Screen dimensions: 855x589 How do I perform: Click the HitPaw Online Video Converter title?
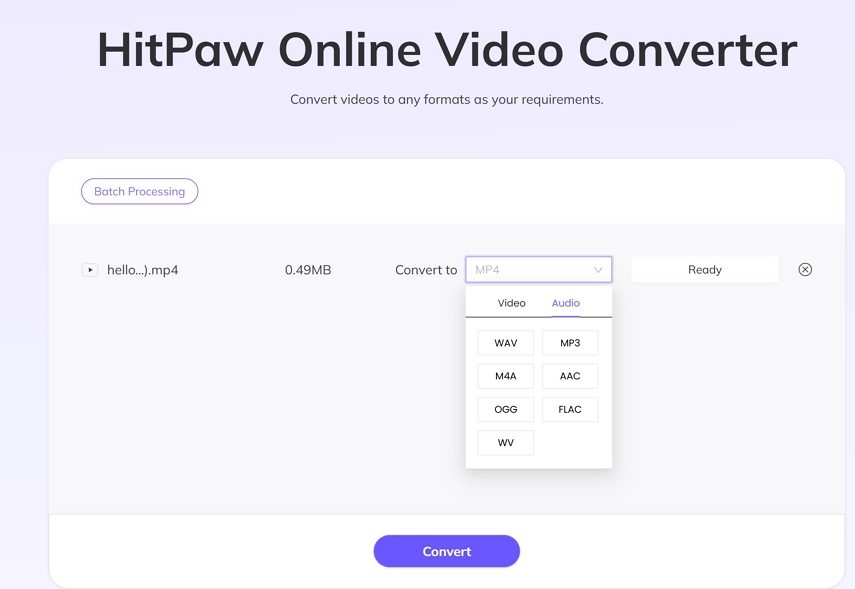point(447,47)
